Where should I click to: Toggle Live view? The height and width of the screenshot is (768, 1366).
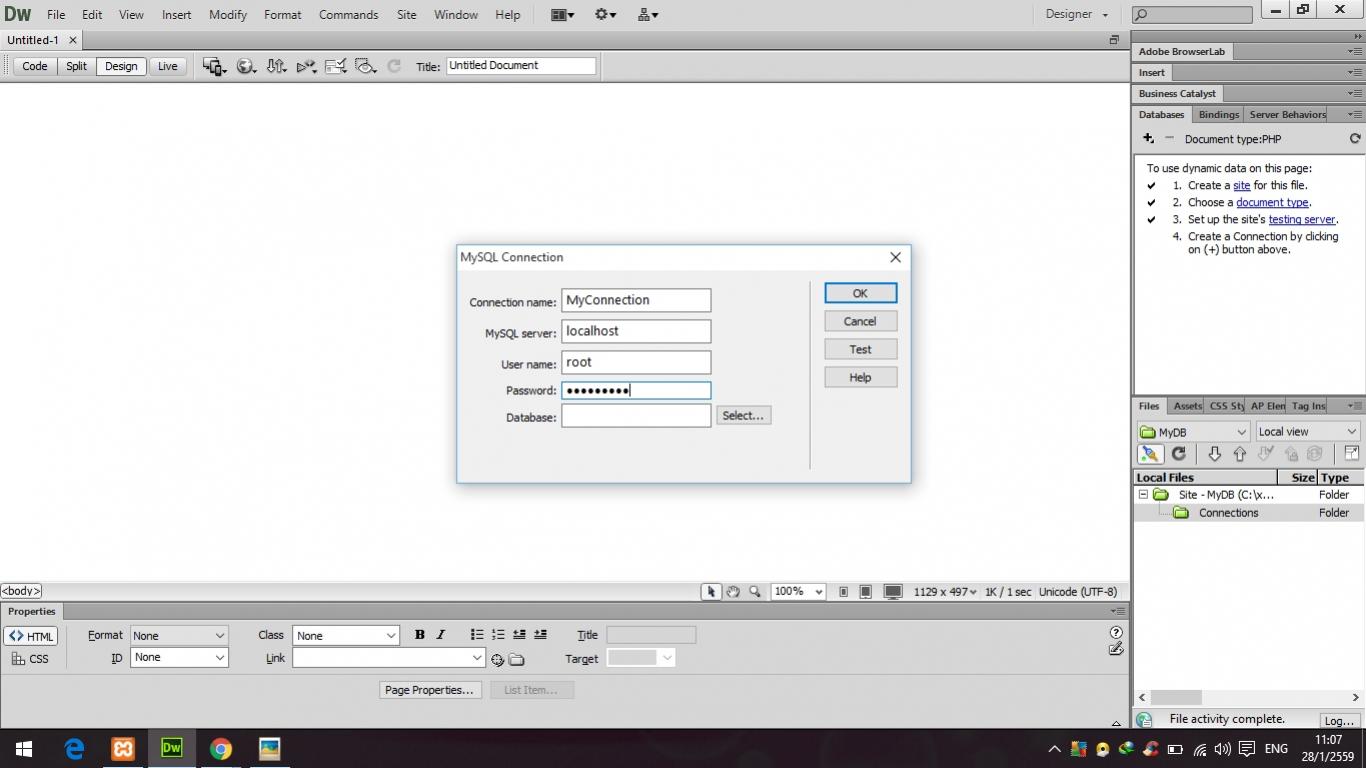click(x=168, y=66)
